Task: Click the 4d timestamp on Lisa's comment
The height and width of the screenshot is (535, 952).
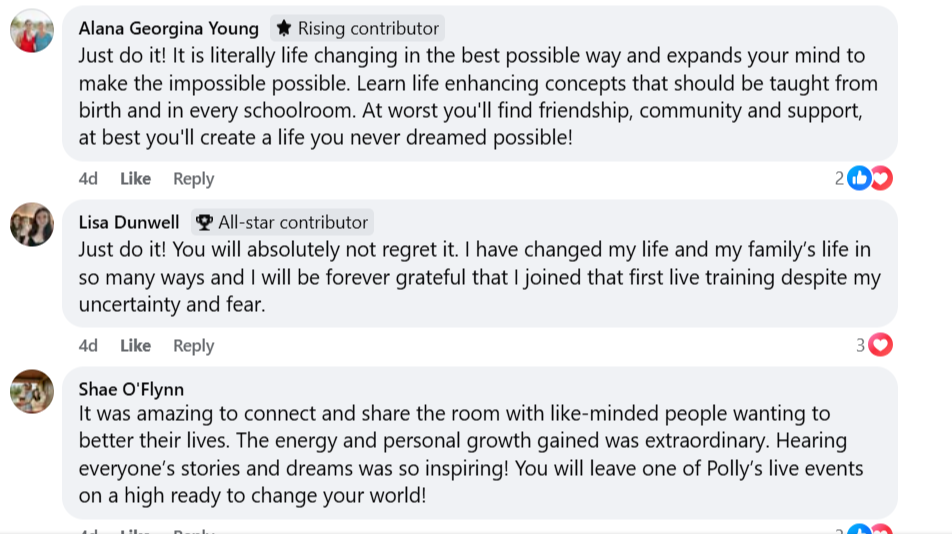Action: (x=88, y=346)
